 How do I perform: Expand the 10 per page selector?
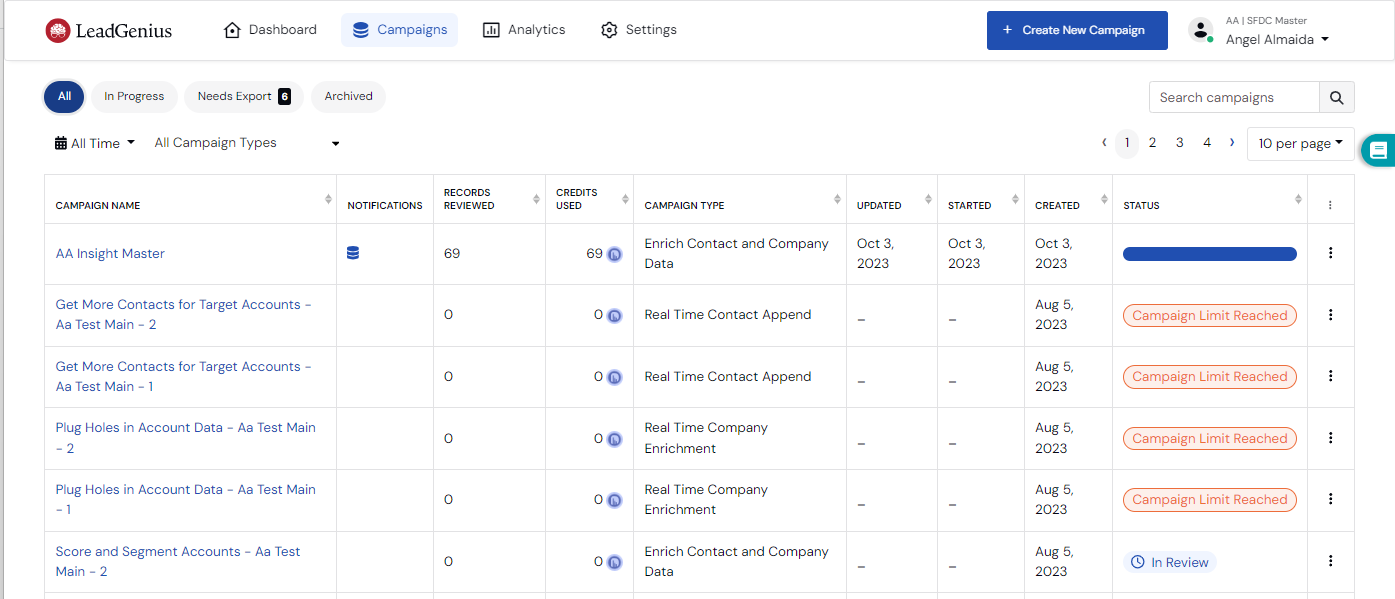pyautogui.click(x=1300, y=143)
